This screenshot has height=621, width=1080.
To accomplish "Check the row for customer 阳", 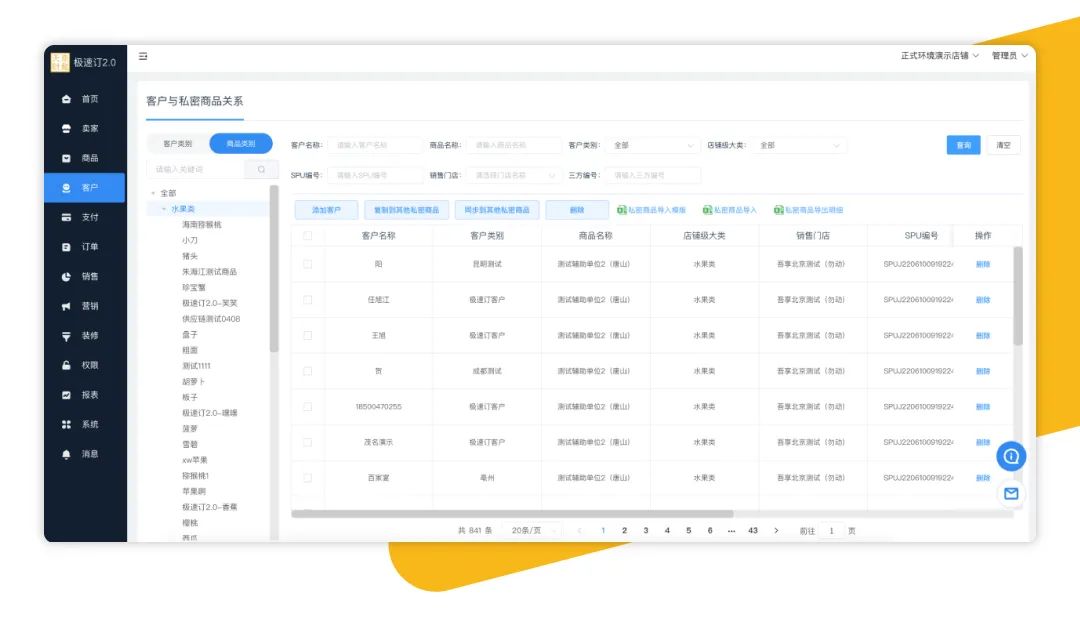I will click(x=307, y=264).
